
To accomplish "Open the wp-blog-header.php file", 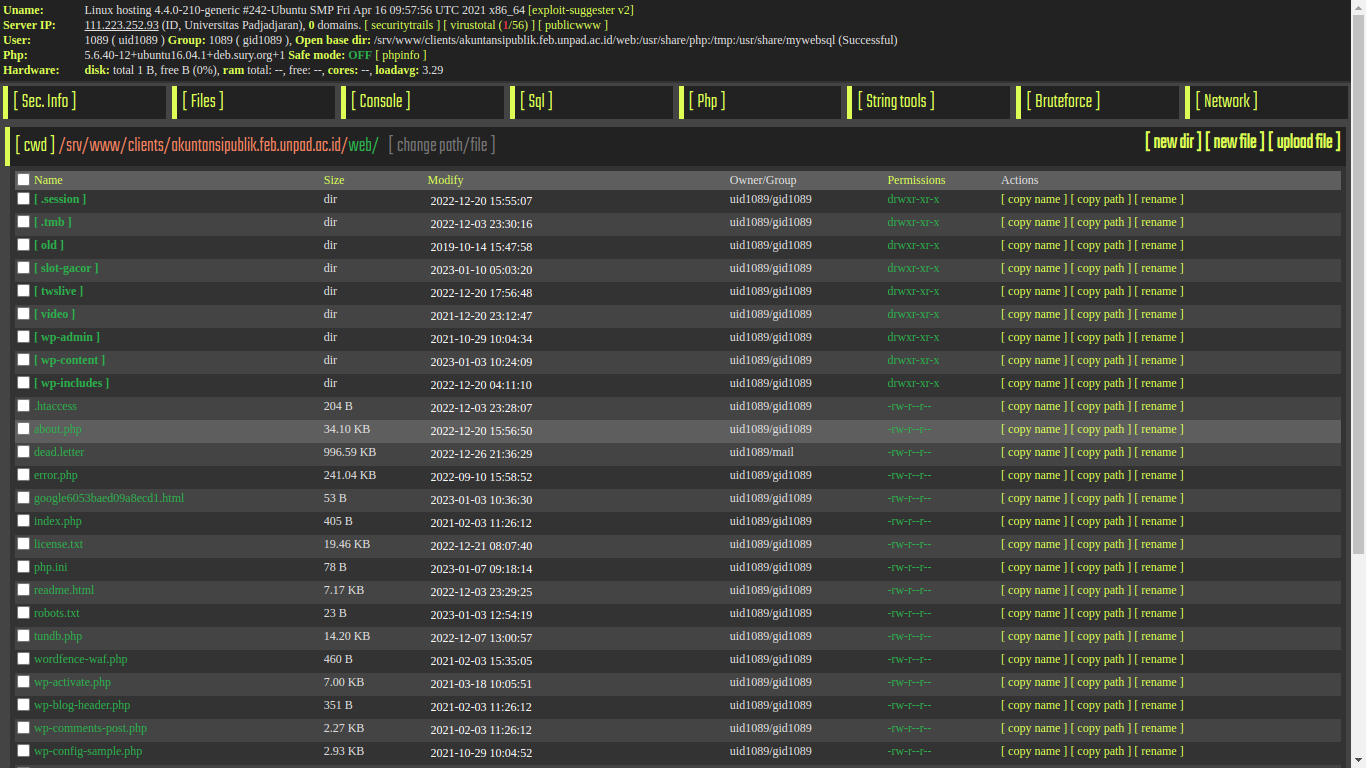I will click(x=82, y=705).
